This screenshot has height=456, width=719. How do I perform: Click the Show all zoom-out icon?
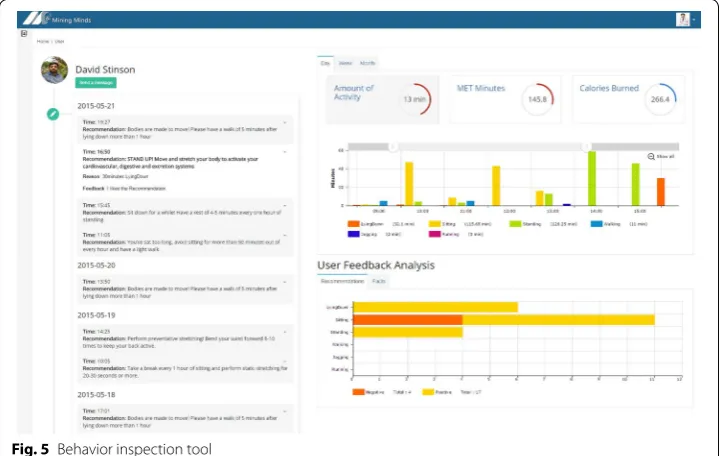(651, 156)
